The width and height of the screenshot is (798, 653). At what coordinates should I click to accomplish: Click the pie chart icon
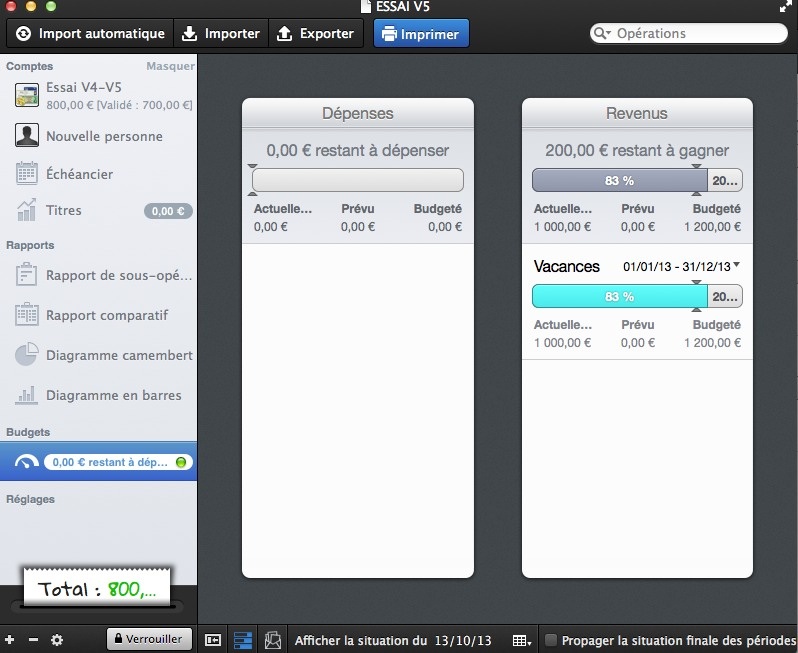point(27,354)
